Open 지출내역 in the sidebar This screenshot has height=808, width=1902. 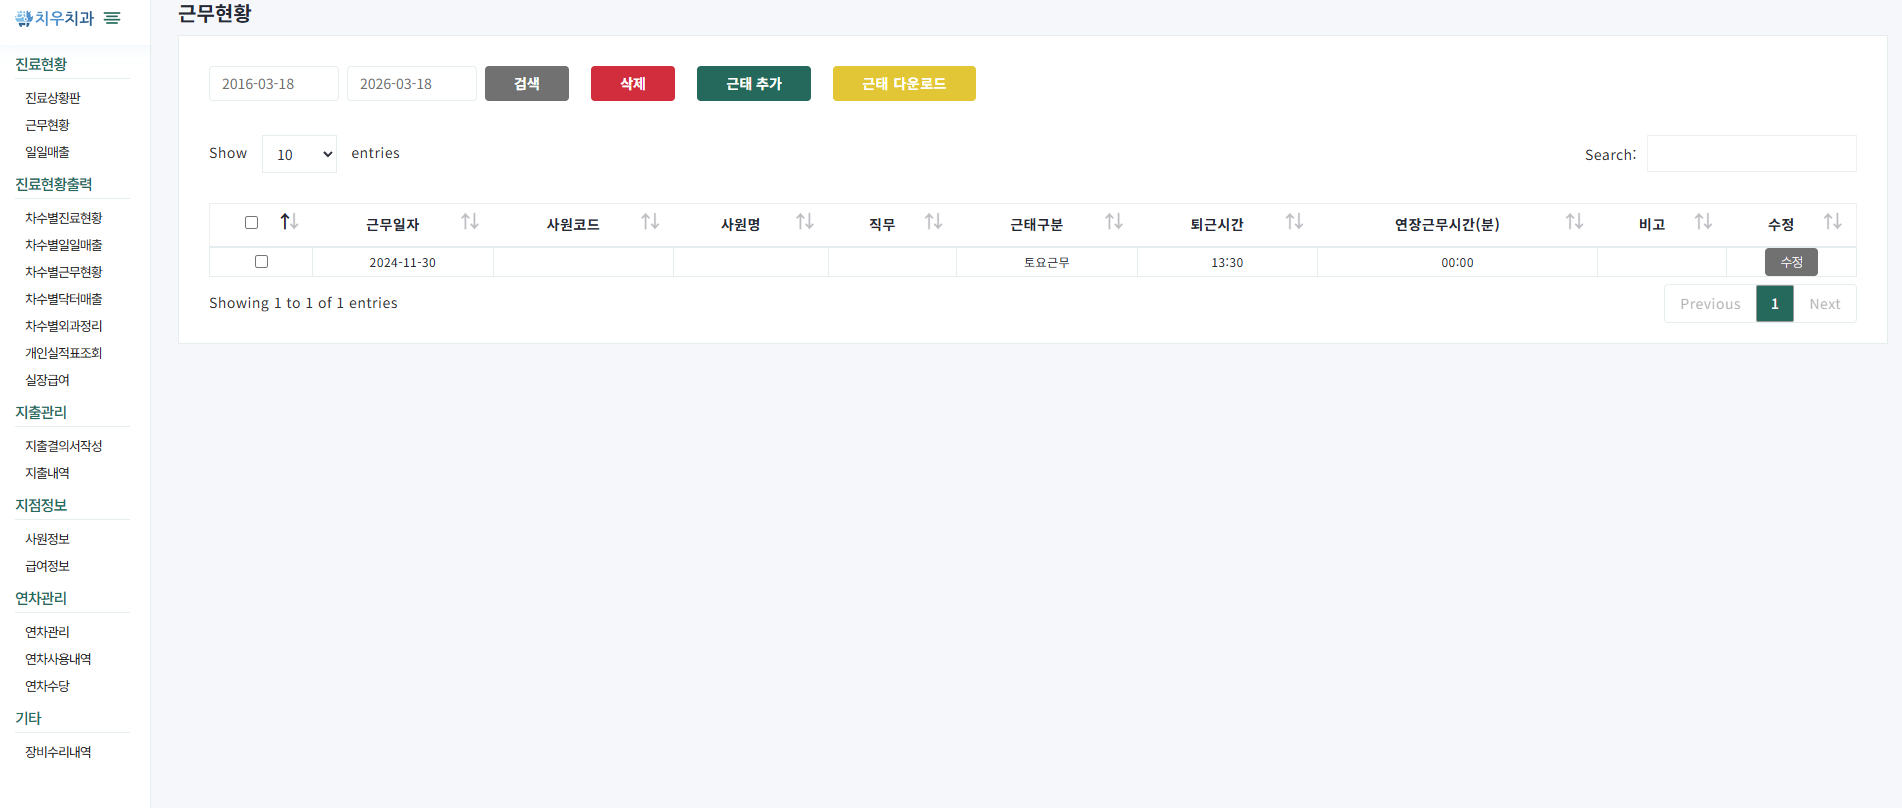(47, 473)
